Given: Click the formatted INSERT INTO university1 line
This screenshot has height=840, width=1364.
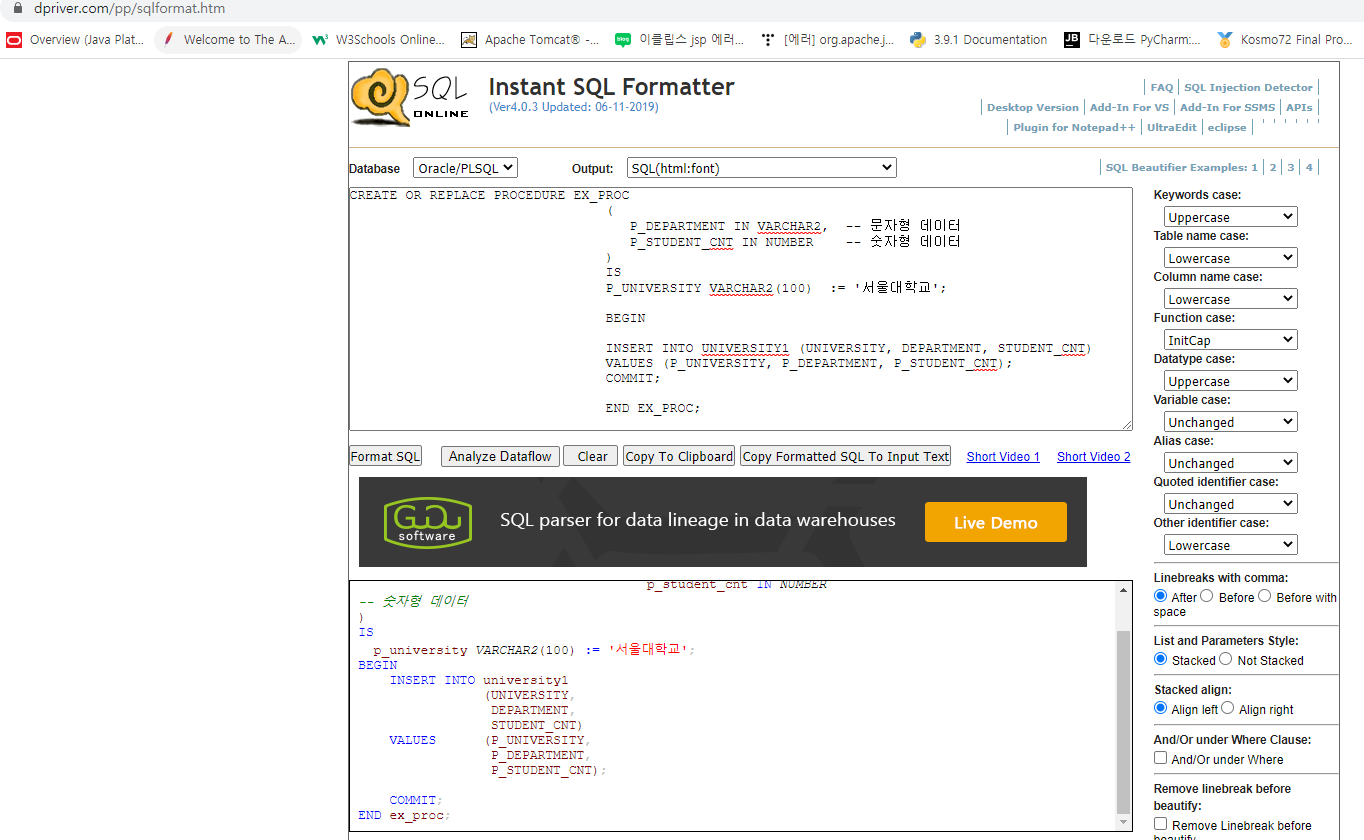Looking at the screenshot, I should pos(478,680).
